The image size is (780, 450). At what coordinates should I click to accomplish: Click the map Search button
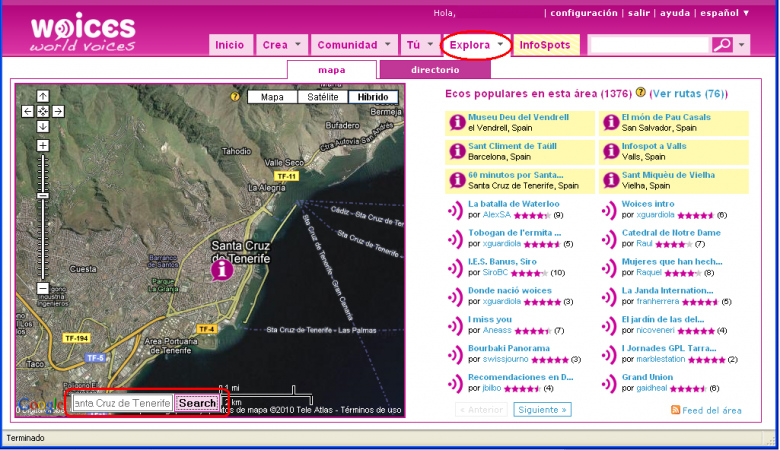point(197,403)
